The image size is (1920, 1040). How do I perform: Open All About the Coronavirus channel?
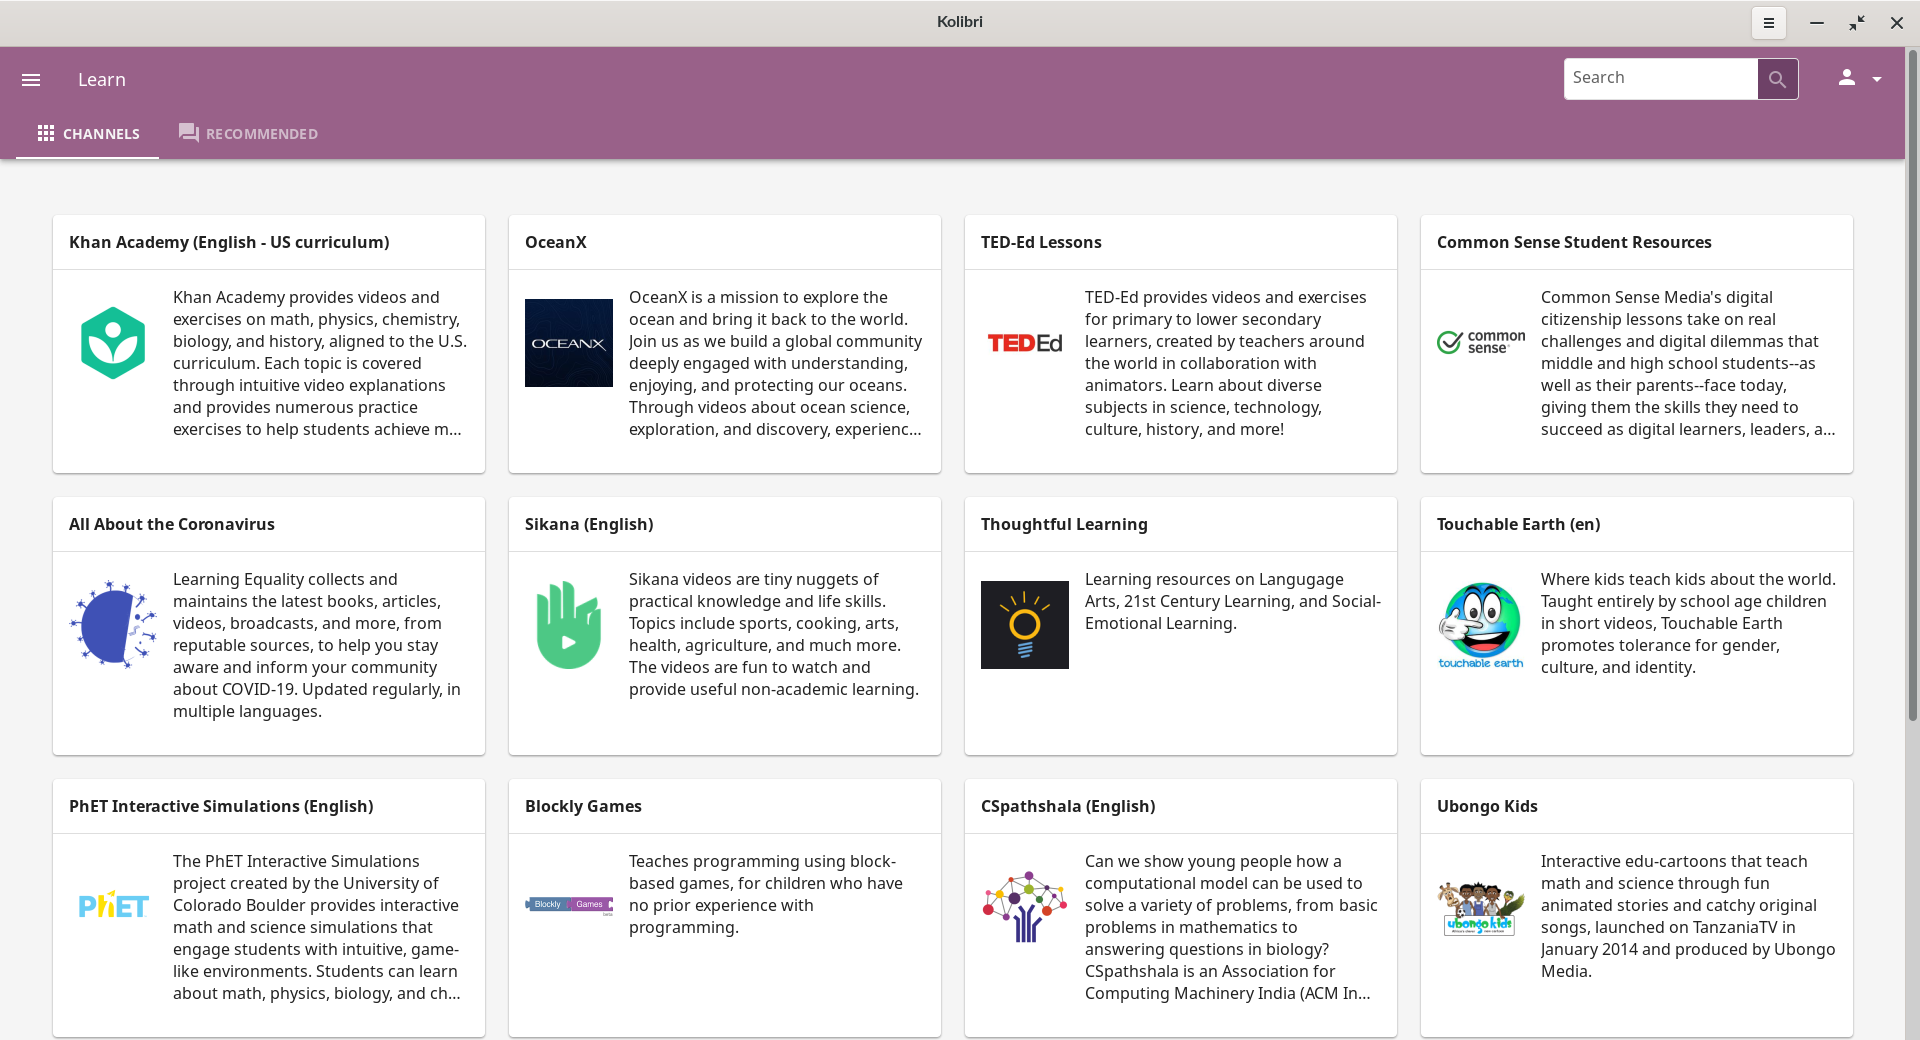pos(172,525)
